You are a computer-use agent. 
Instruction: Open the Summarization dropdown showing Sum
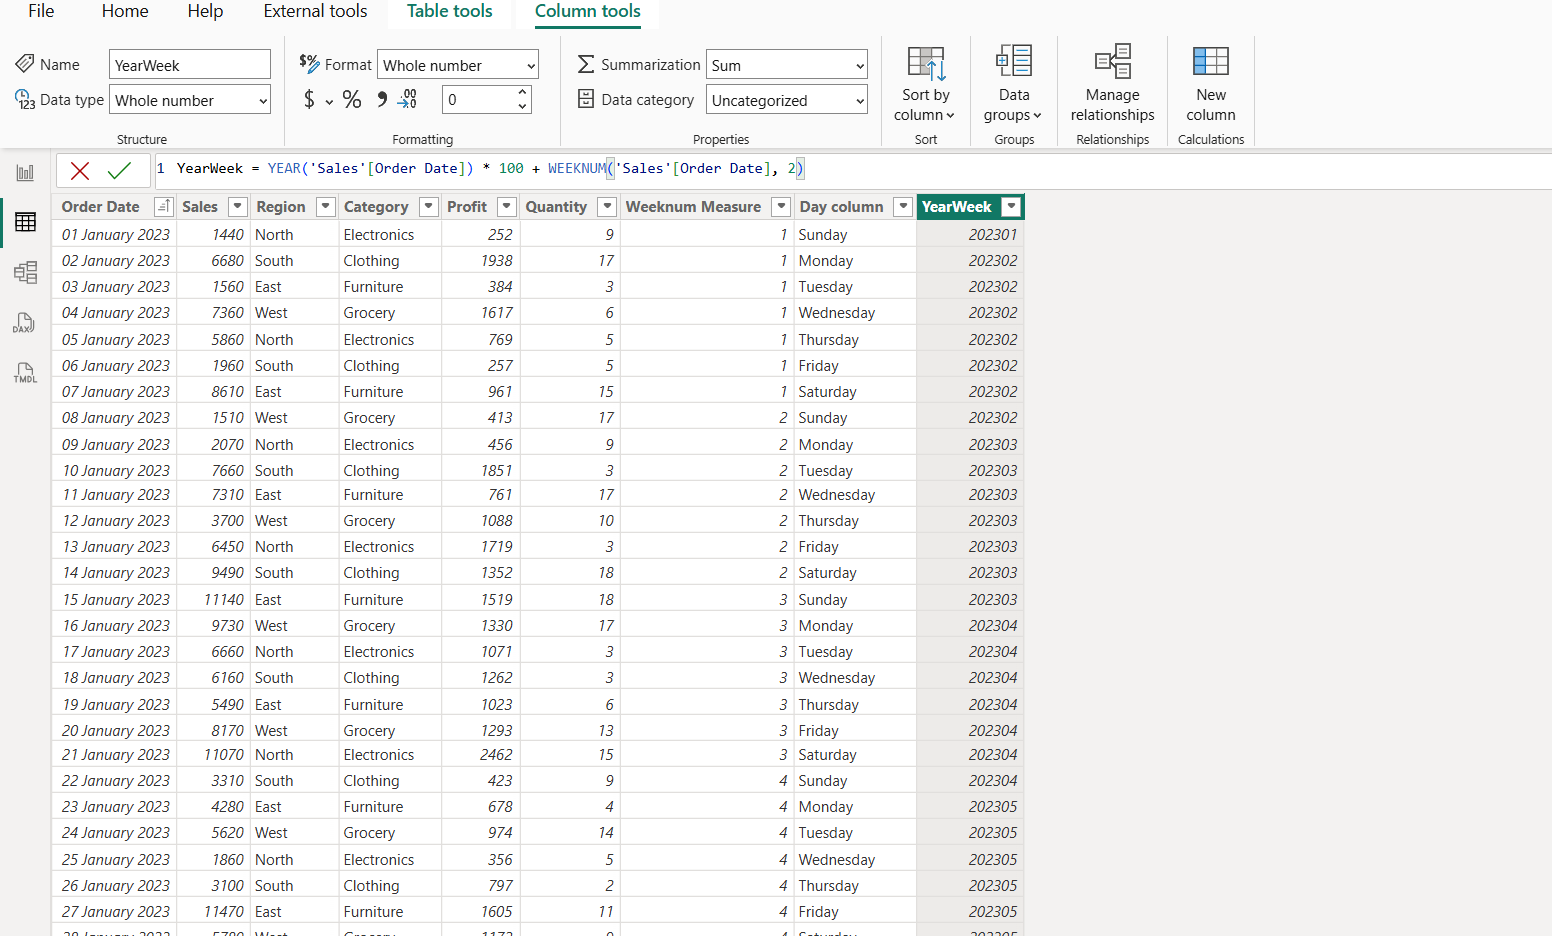pos(786,64)
